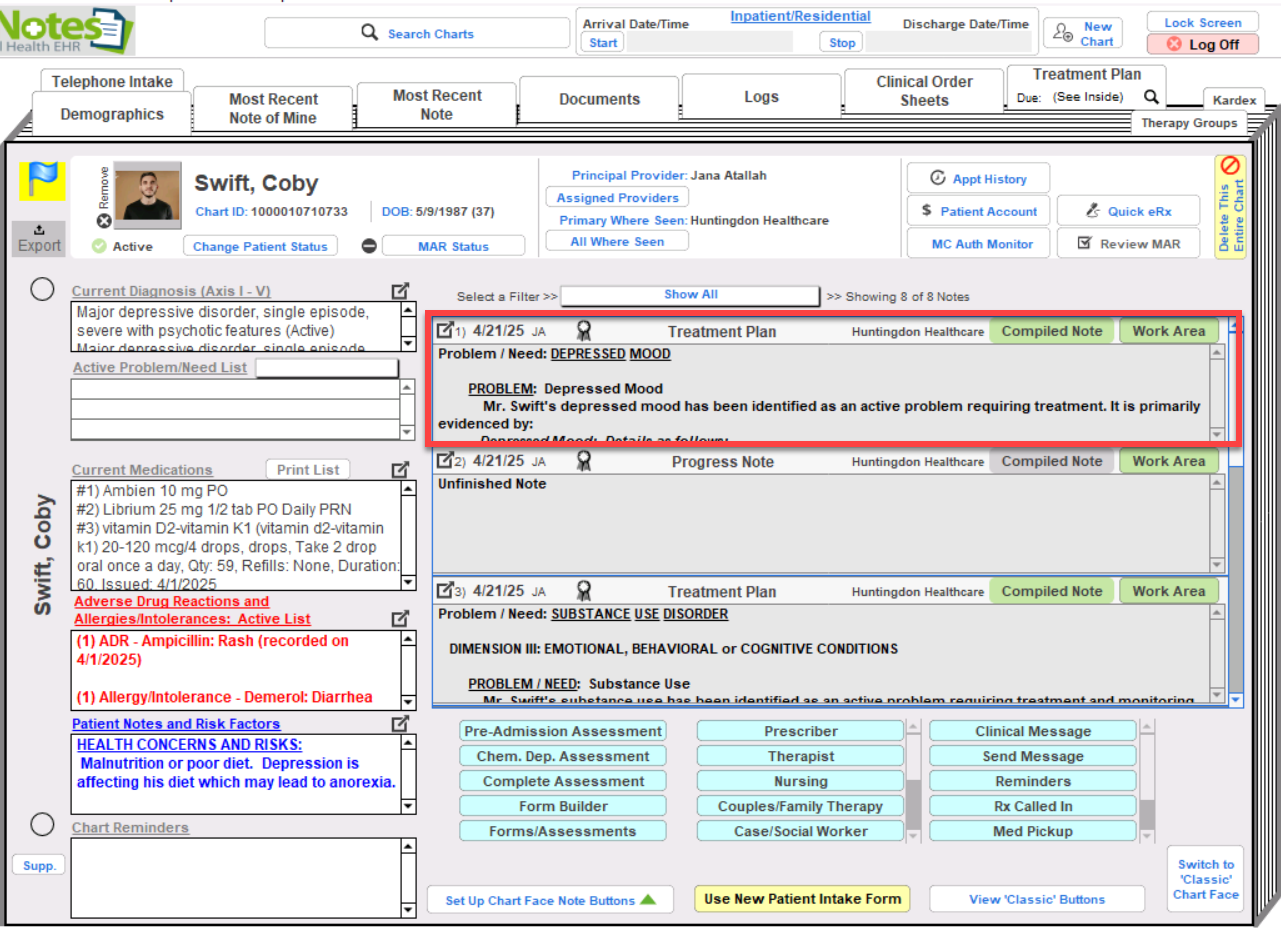1281x928 pixels.
Task: Click the yellow flag icon
Action: pyautogui.click(x=40, y=181)
